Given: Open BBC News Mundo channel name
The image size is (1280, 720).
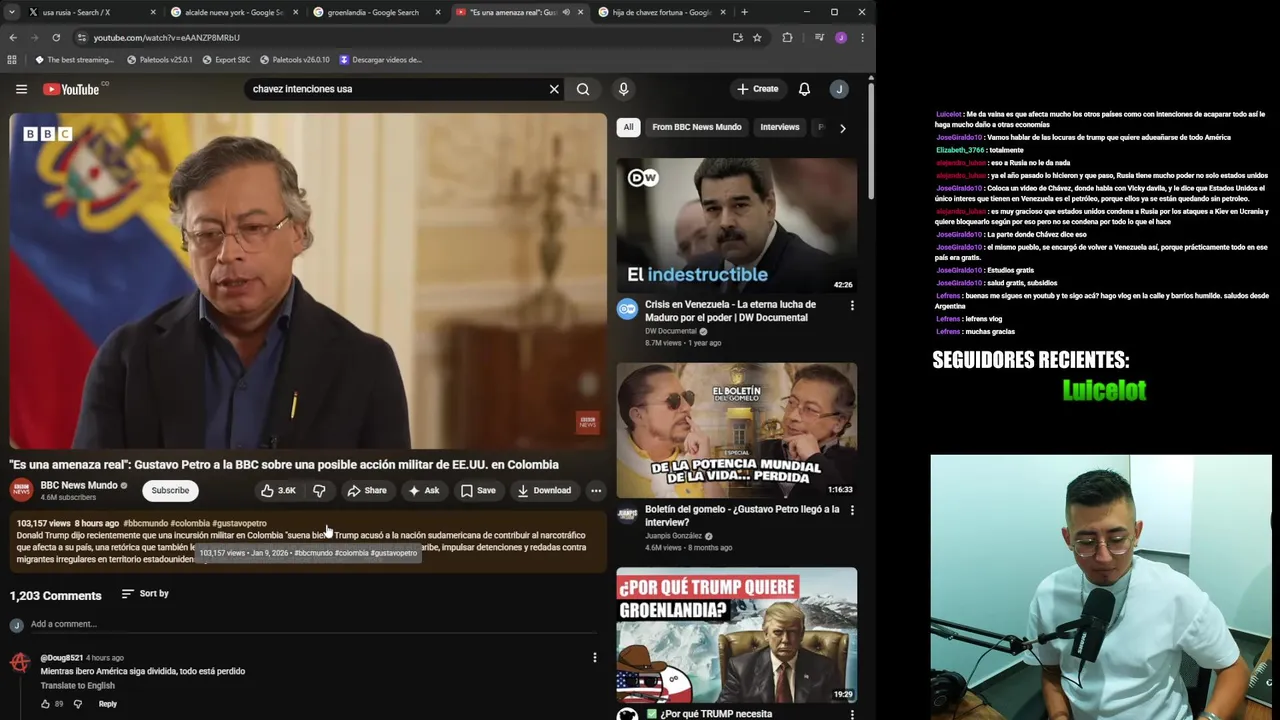Looking at the screenshot, I should [79, 485].
